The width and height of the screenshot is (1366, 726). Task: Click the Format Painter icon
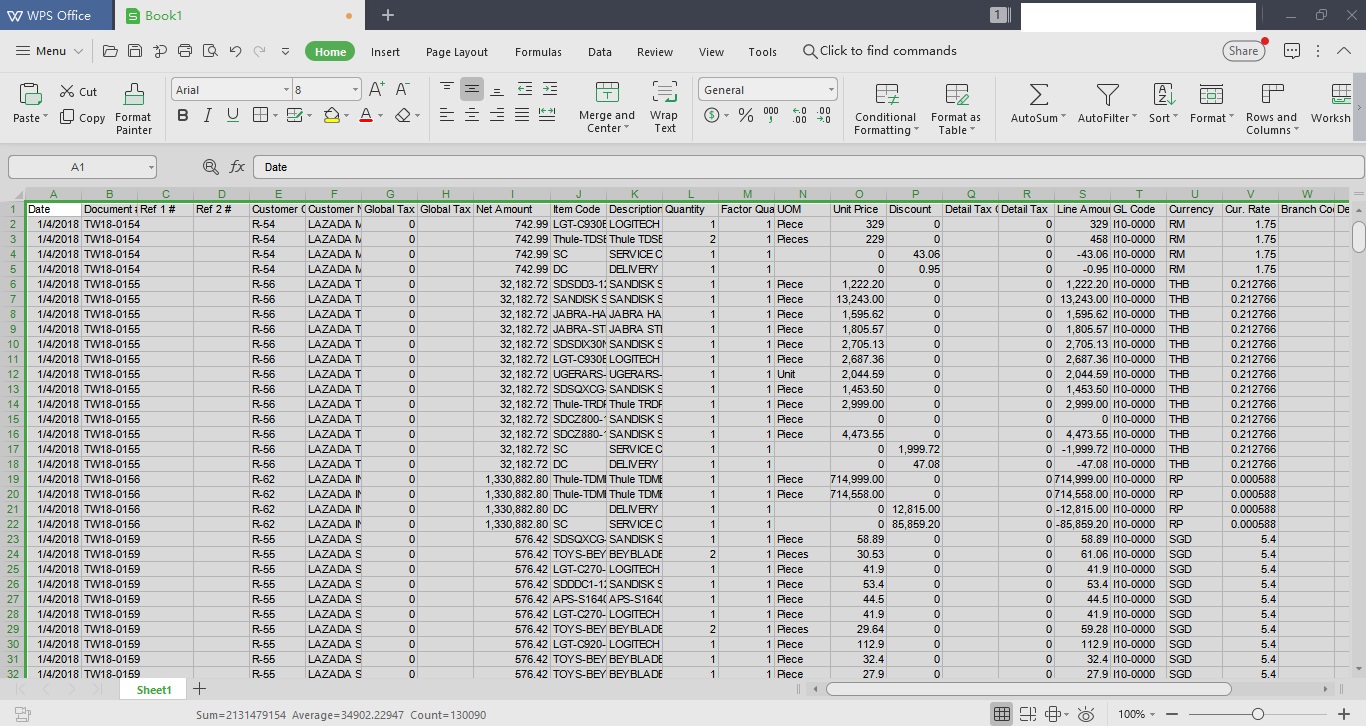point(133,95)
